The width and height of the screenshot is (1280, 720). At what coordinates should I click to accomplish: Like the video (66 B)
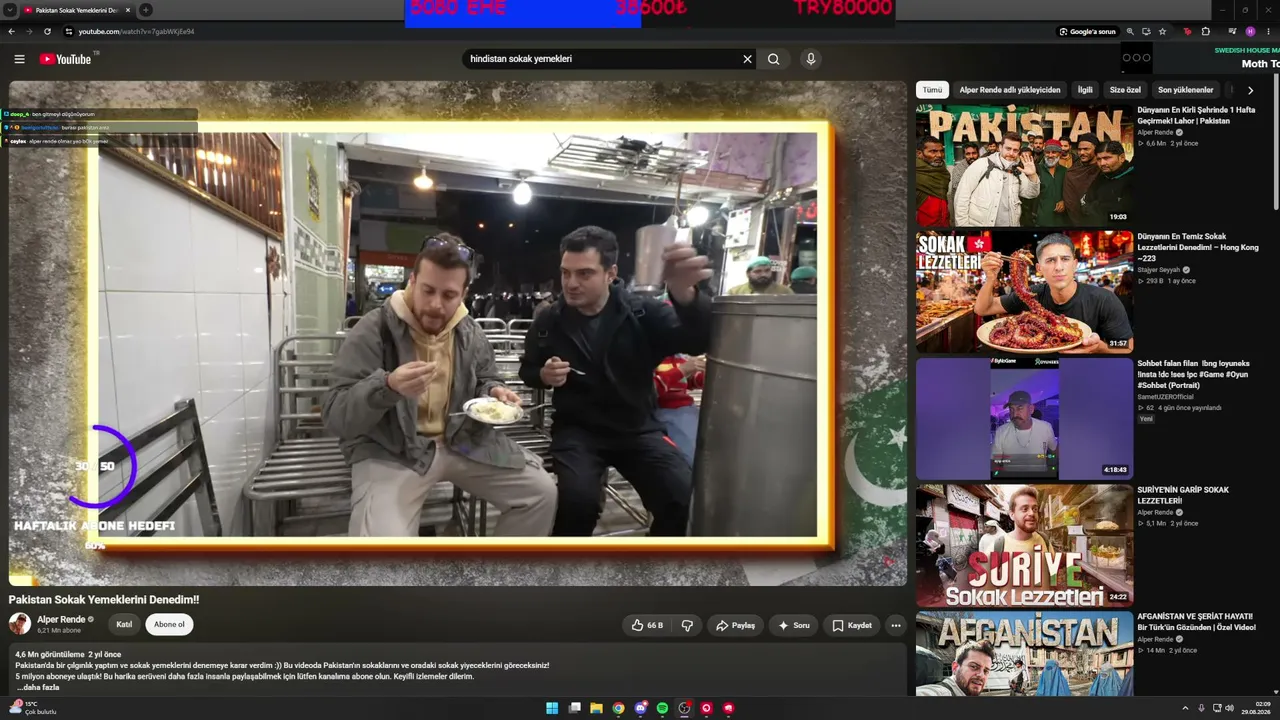[647, 626]
